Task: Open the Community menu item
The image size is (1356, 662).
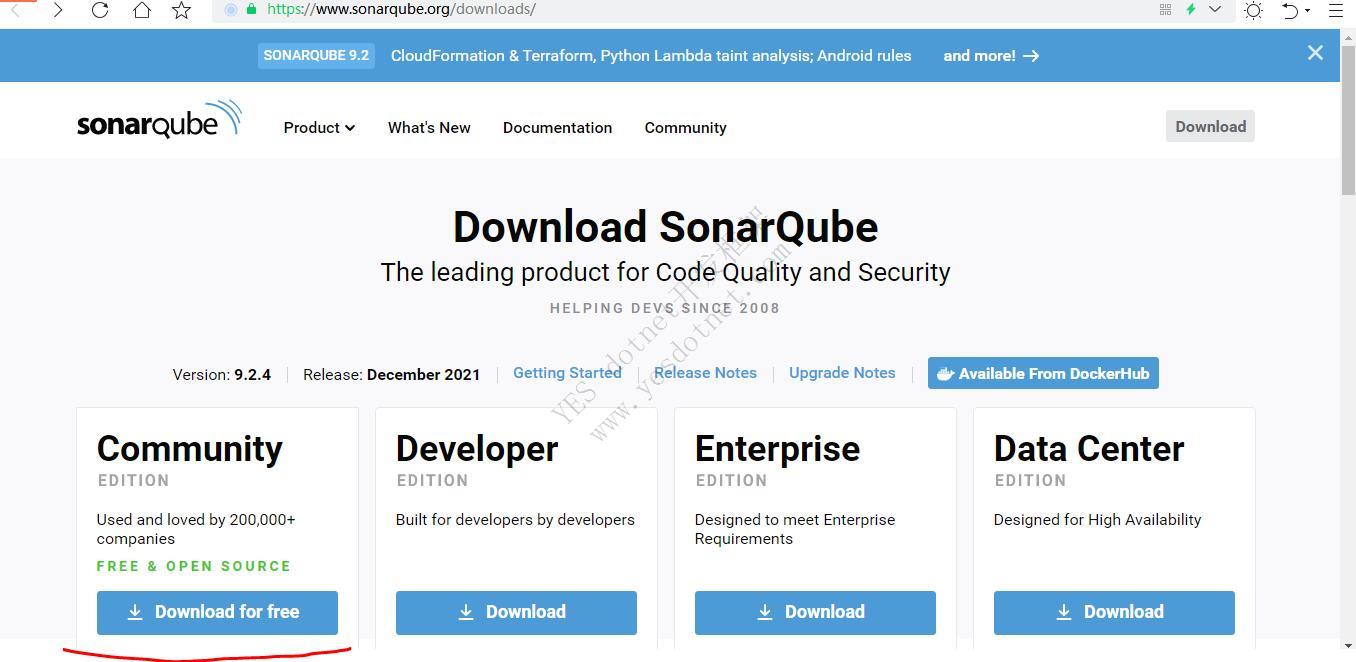Action: click(x=685, y=128)
